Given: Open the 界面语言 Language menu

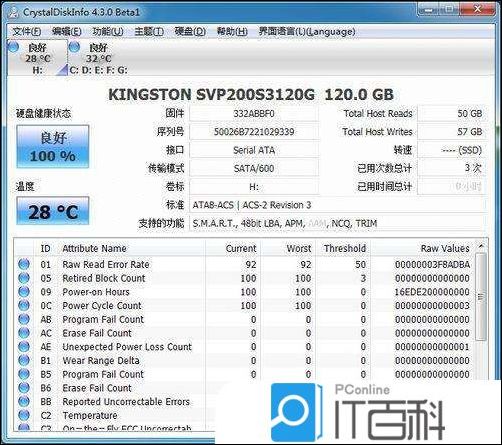Looking at the screenshot, I should coord(307,31).
